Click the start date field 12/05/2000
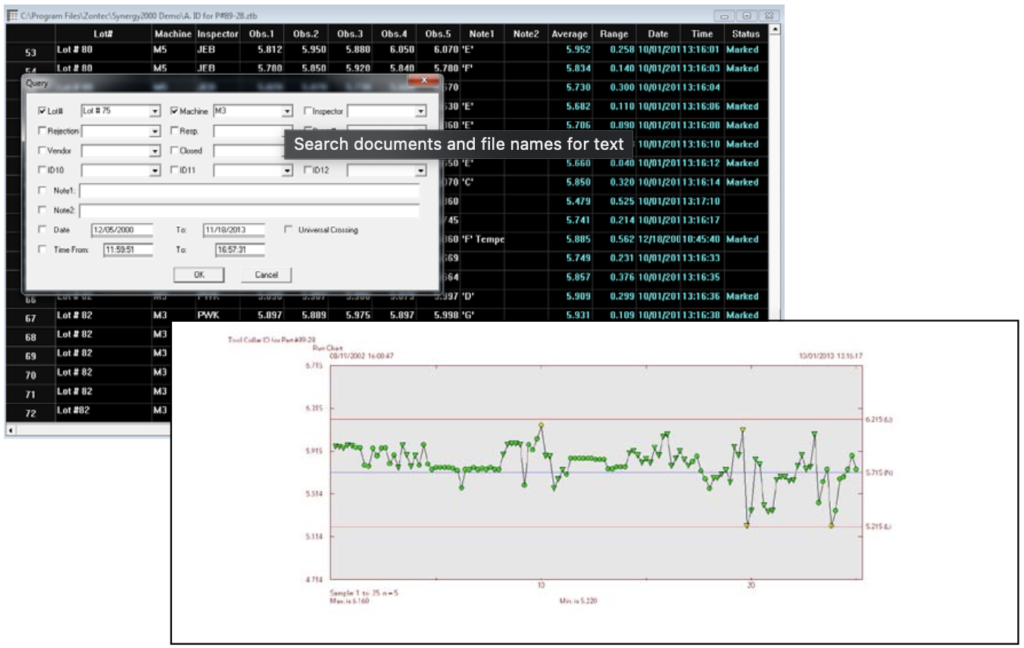 pos(122,230)
